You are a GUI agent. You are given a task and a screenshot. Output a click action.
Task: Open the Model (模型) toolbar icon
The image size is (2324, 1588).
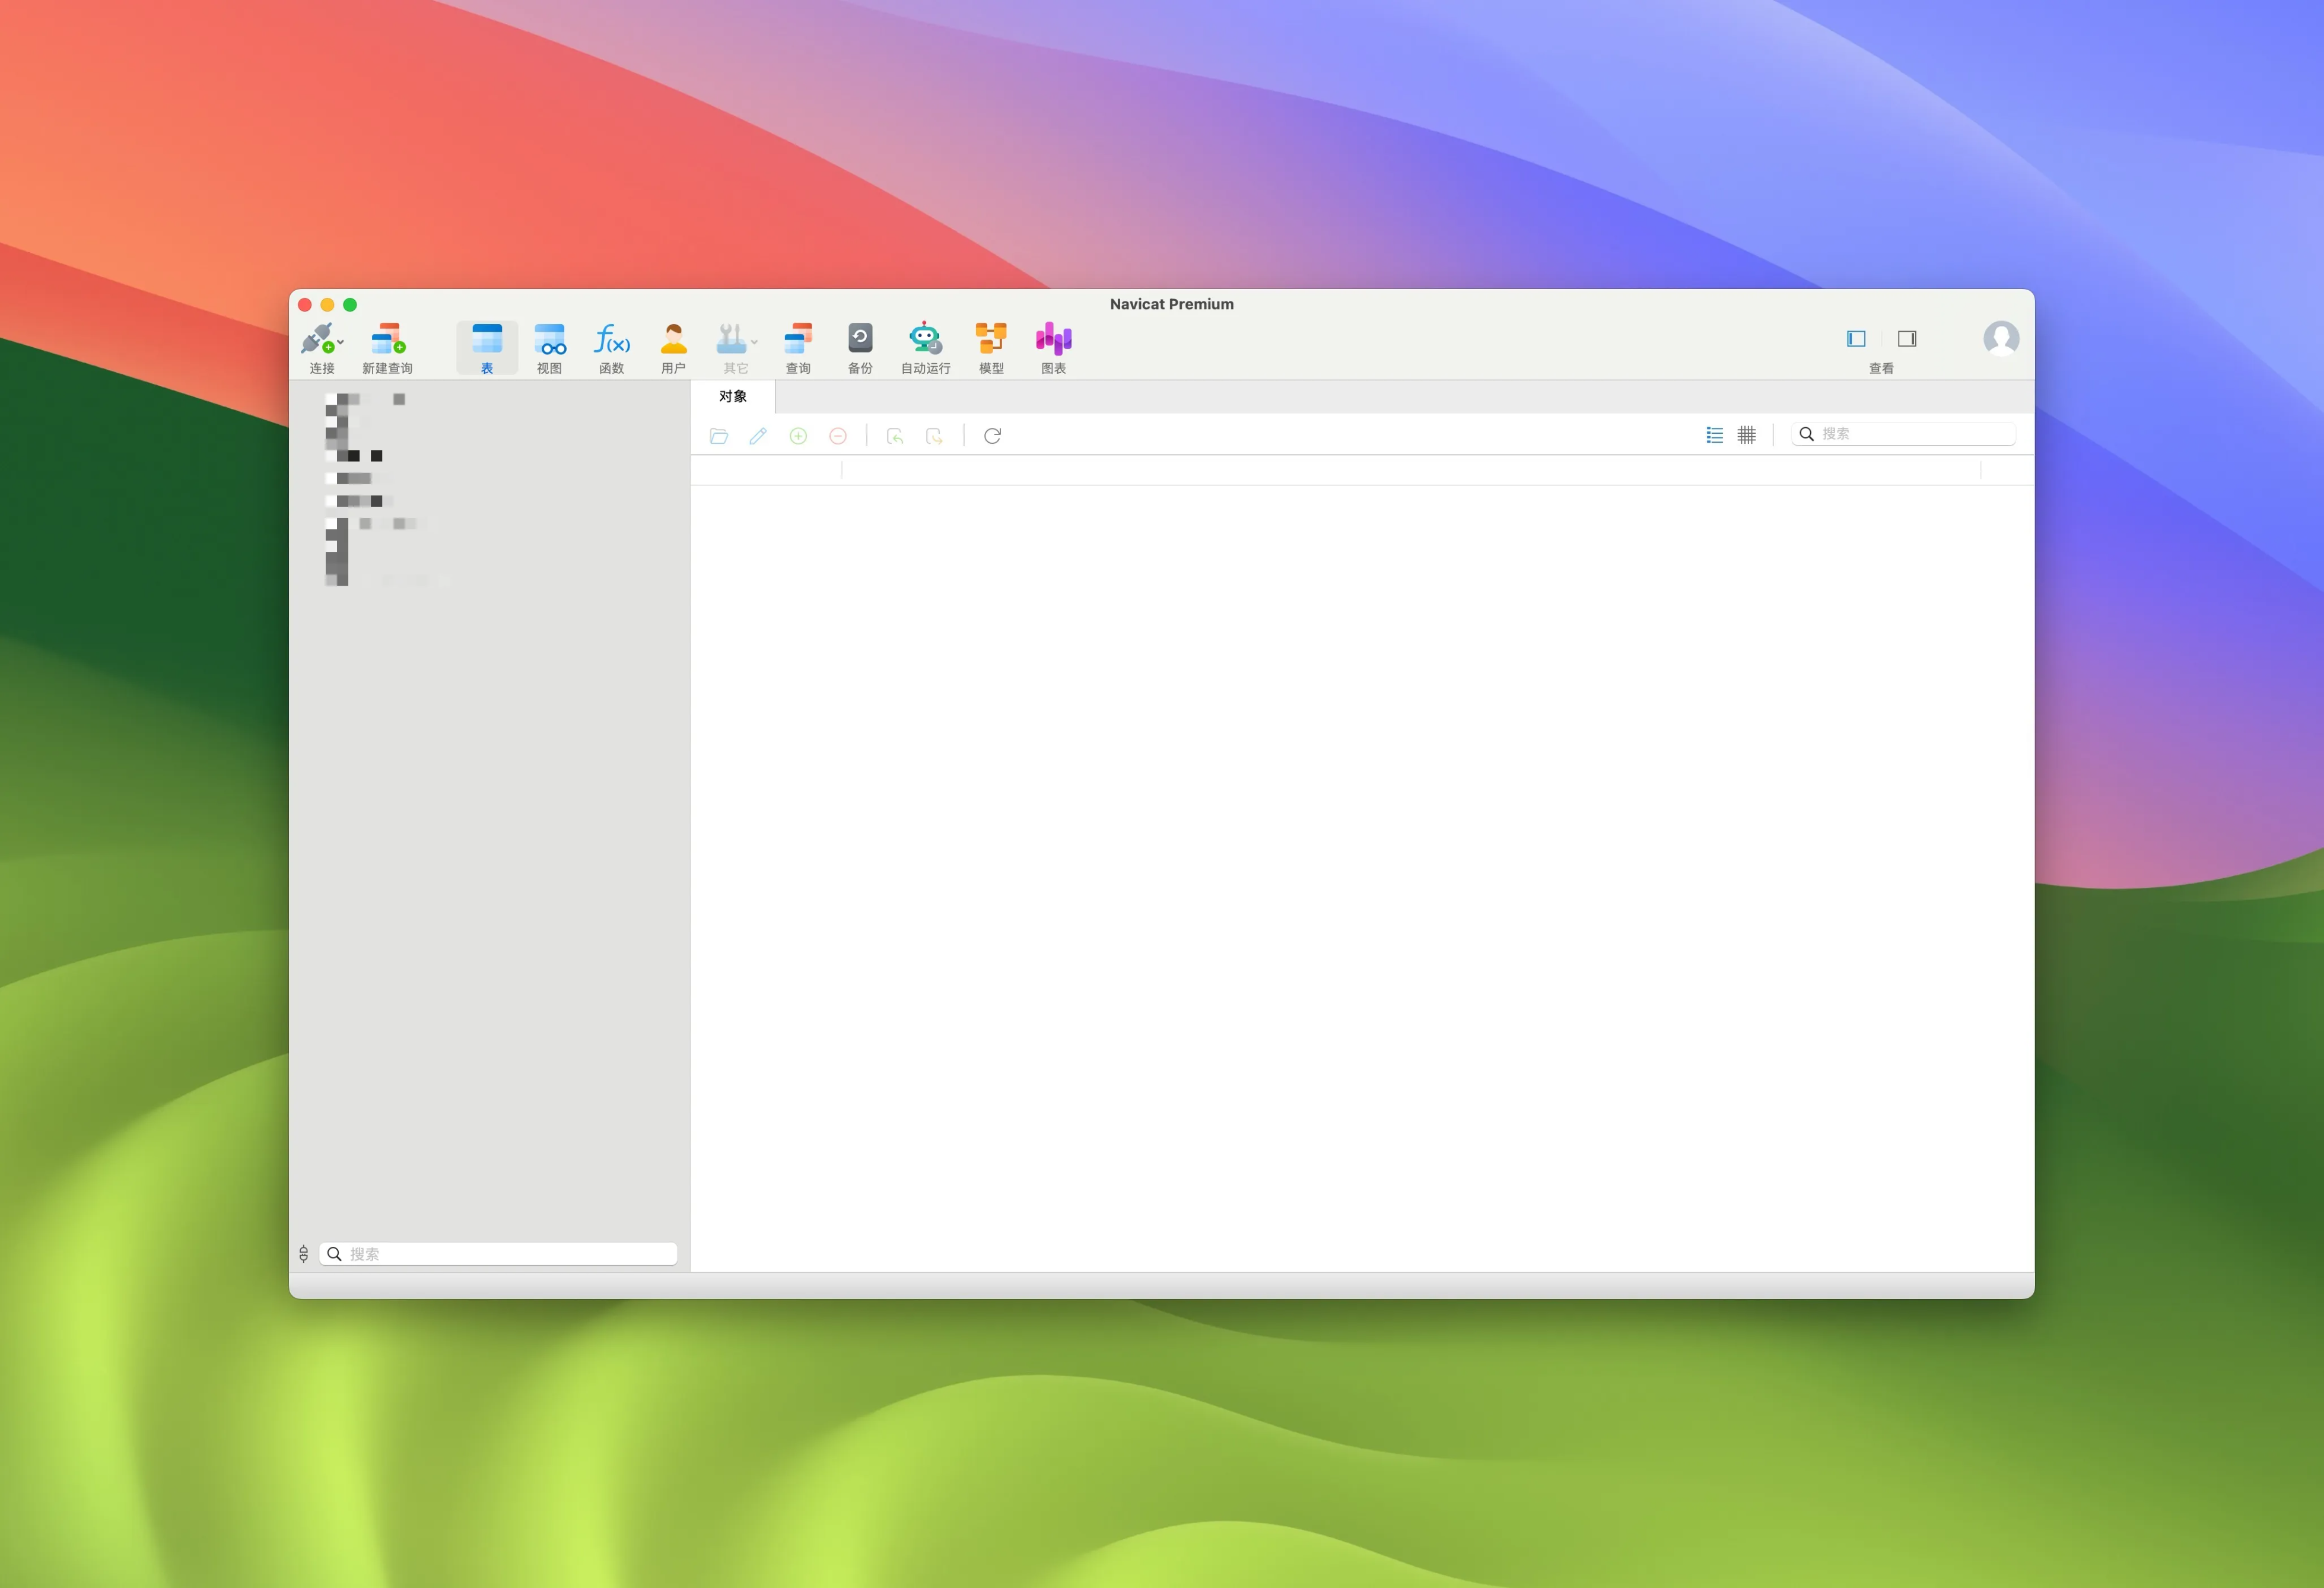[x=990, y=339]
